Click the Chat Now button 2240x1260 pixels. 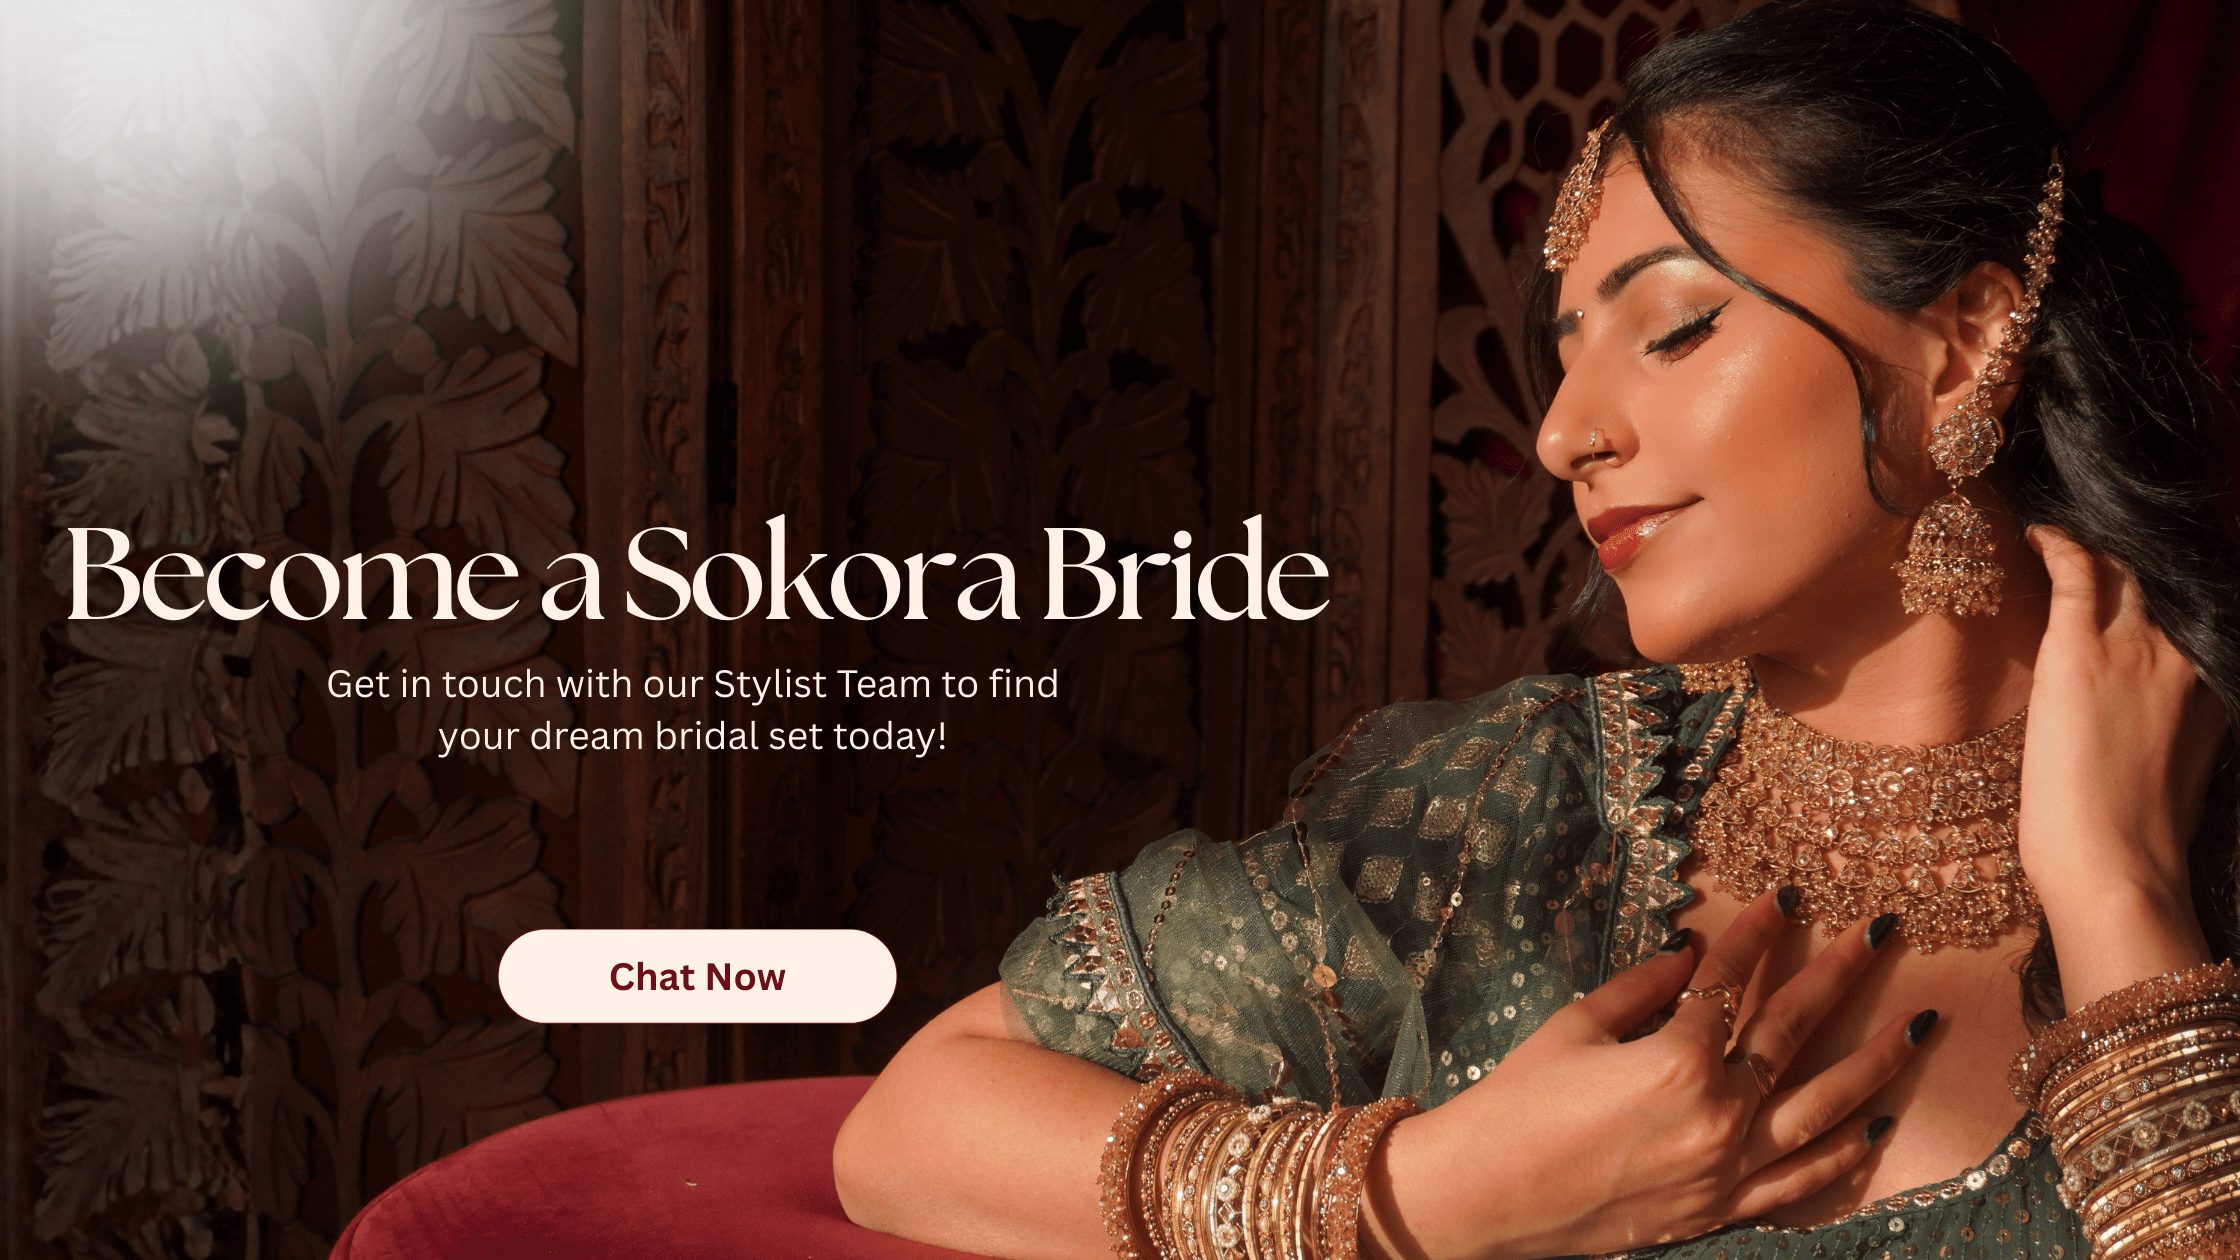(697, 976)
